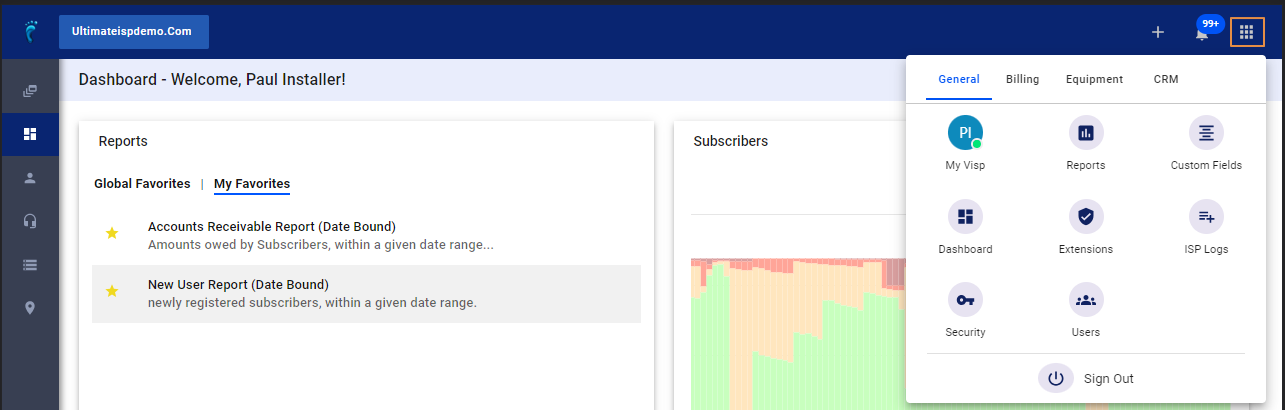This screenshot has width=1285, height=410.
Task: Open the Custom Fields icon
Action: click(x=1206, y=132)
